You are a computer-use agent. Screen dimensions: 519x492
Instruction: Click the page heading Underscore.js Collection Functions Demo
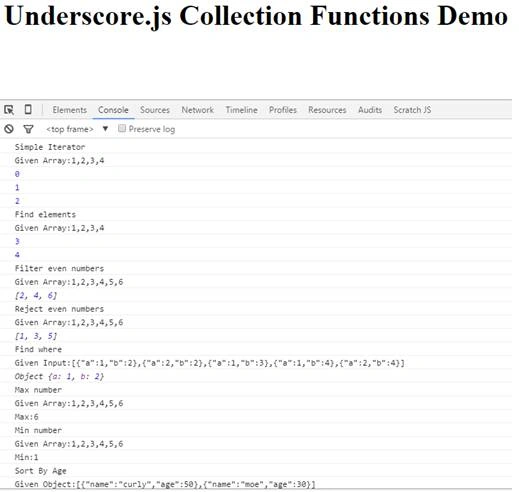256,16
